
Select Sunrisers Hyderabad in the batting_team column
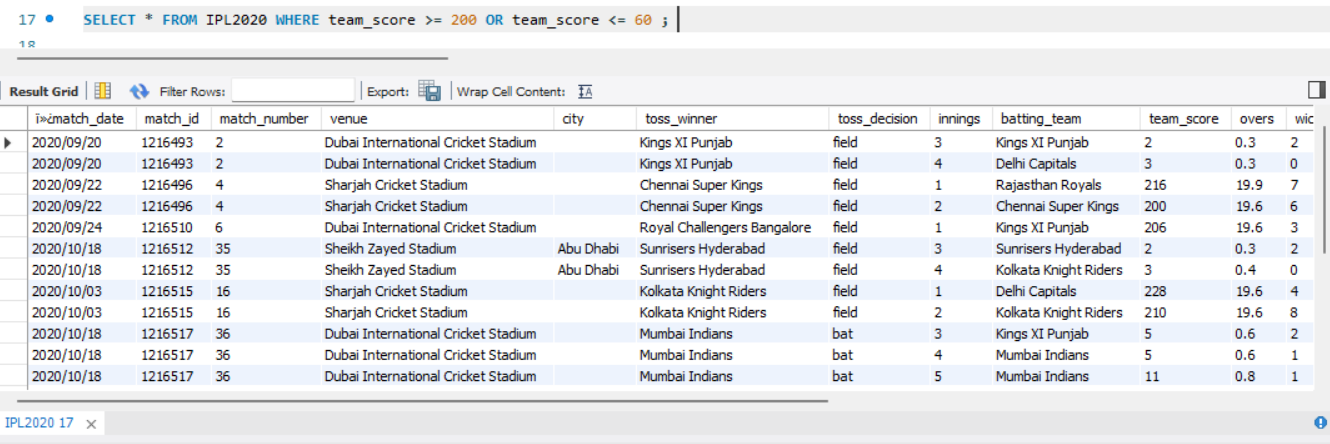click(1065, 248)
